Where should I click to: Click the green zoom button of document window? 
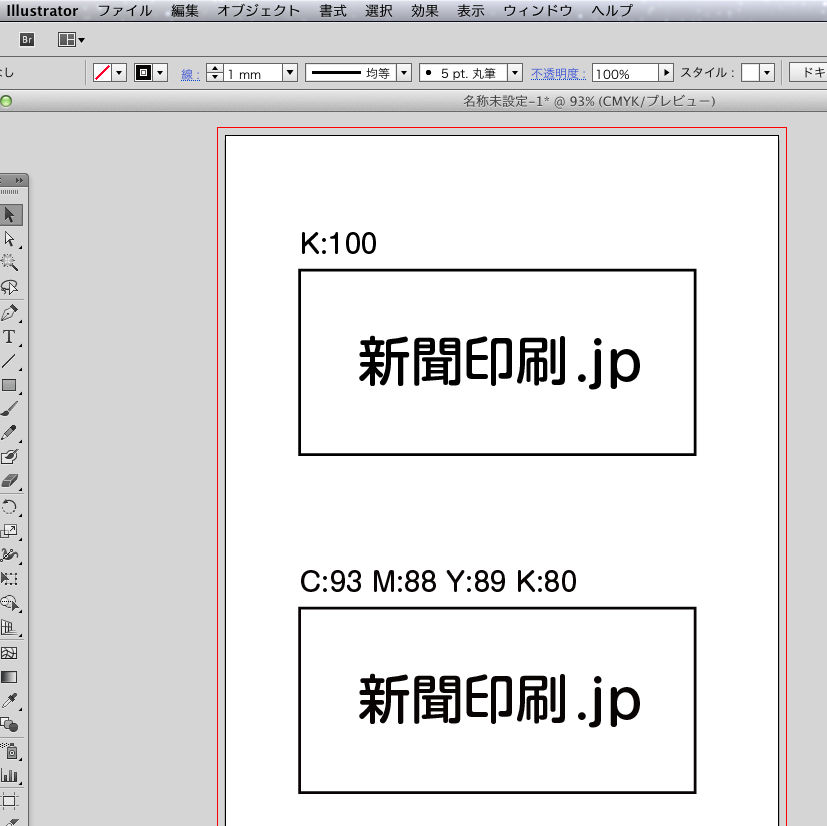[x=6, y=101]
